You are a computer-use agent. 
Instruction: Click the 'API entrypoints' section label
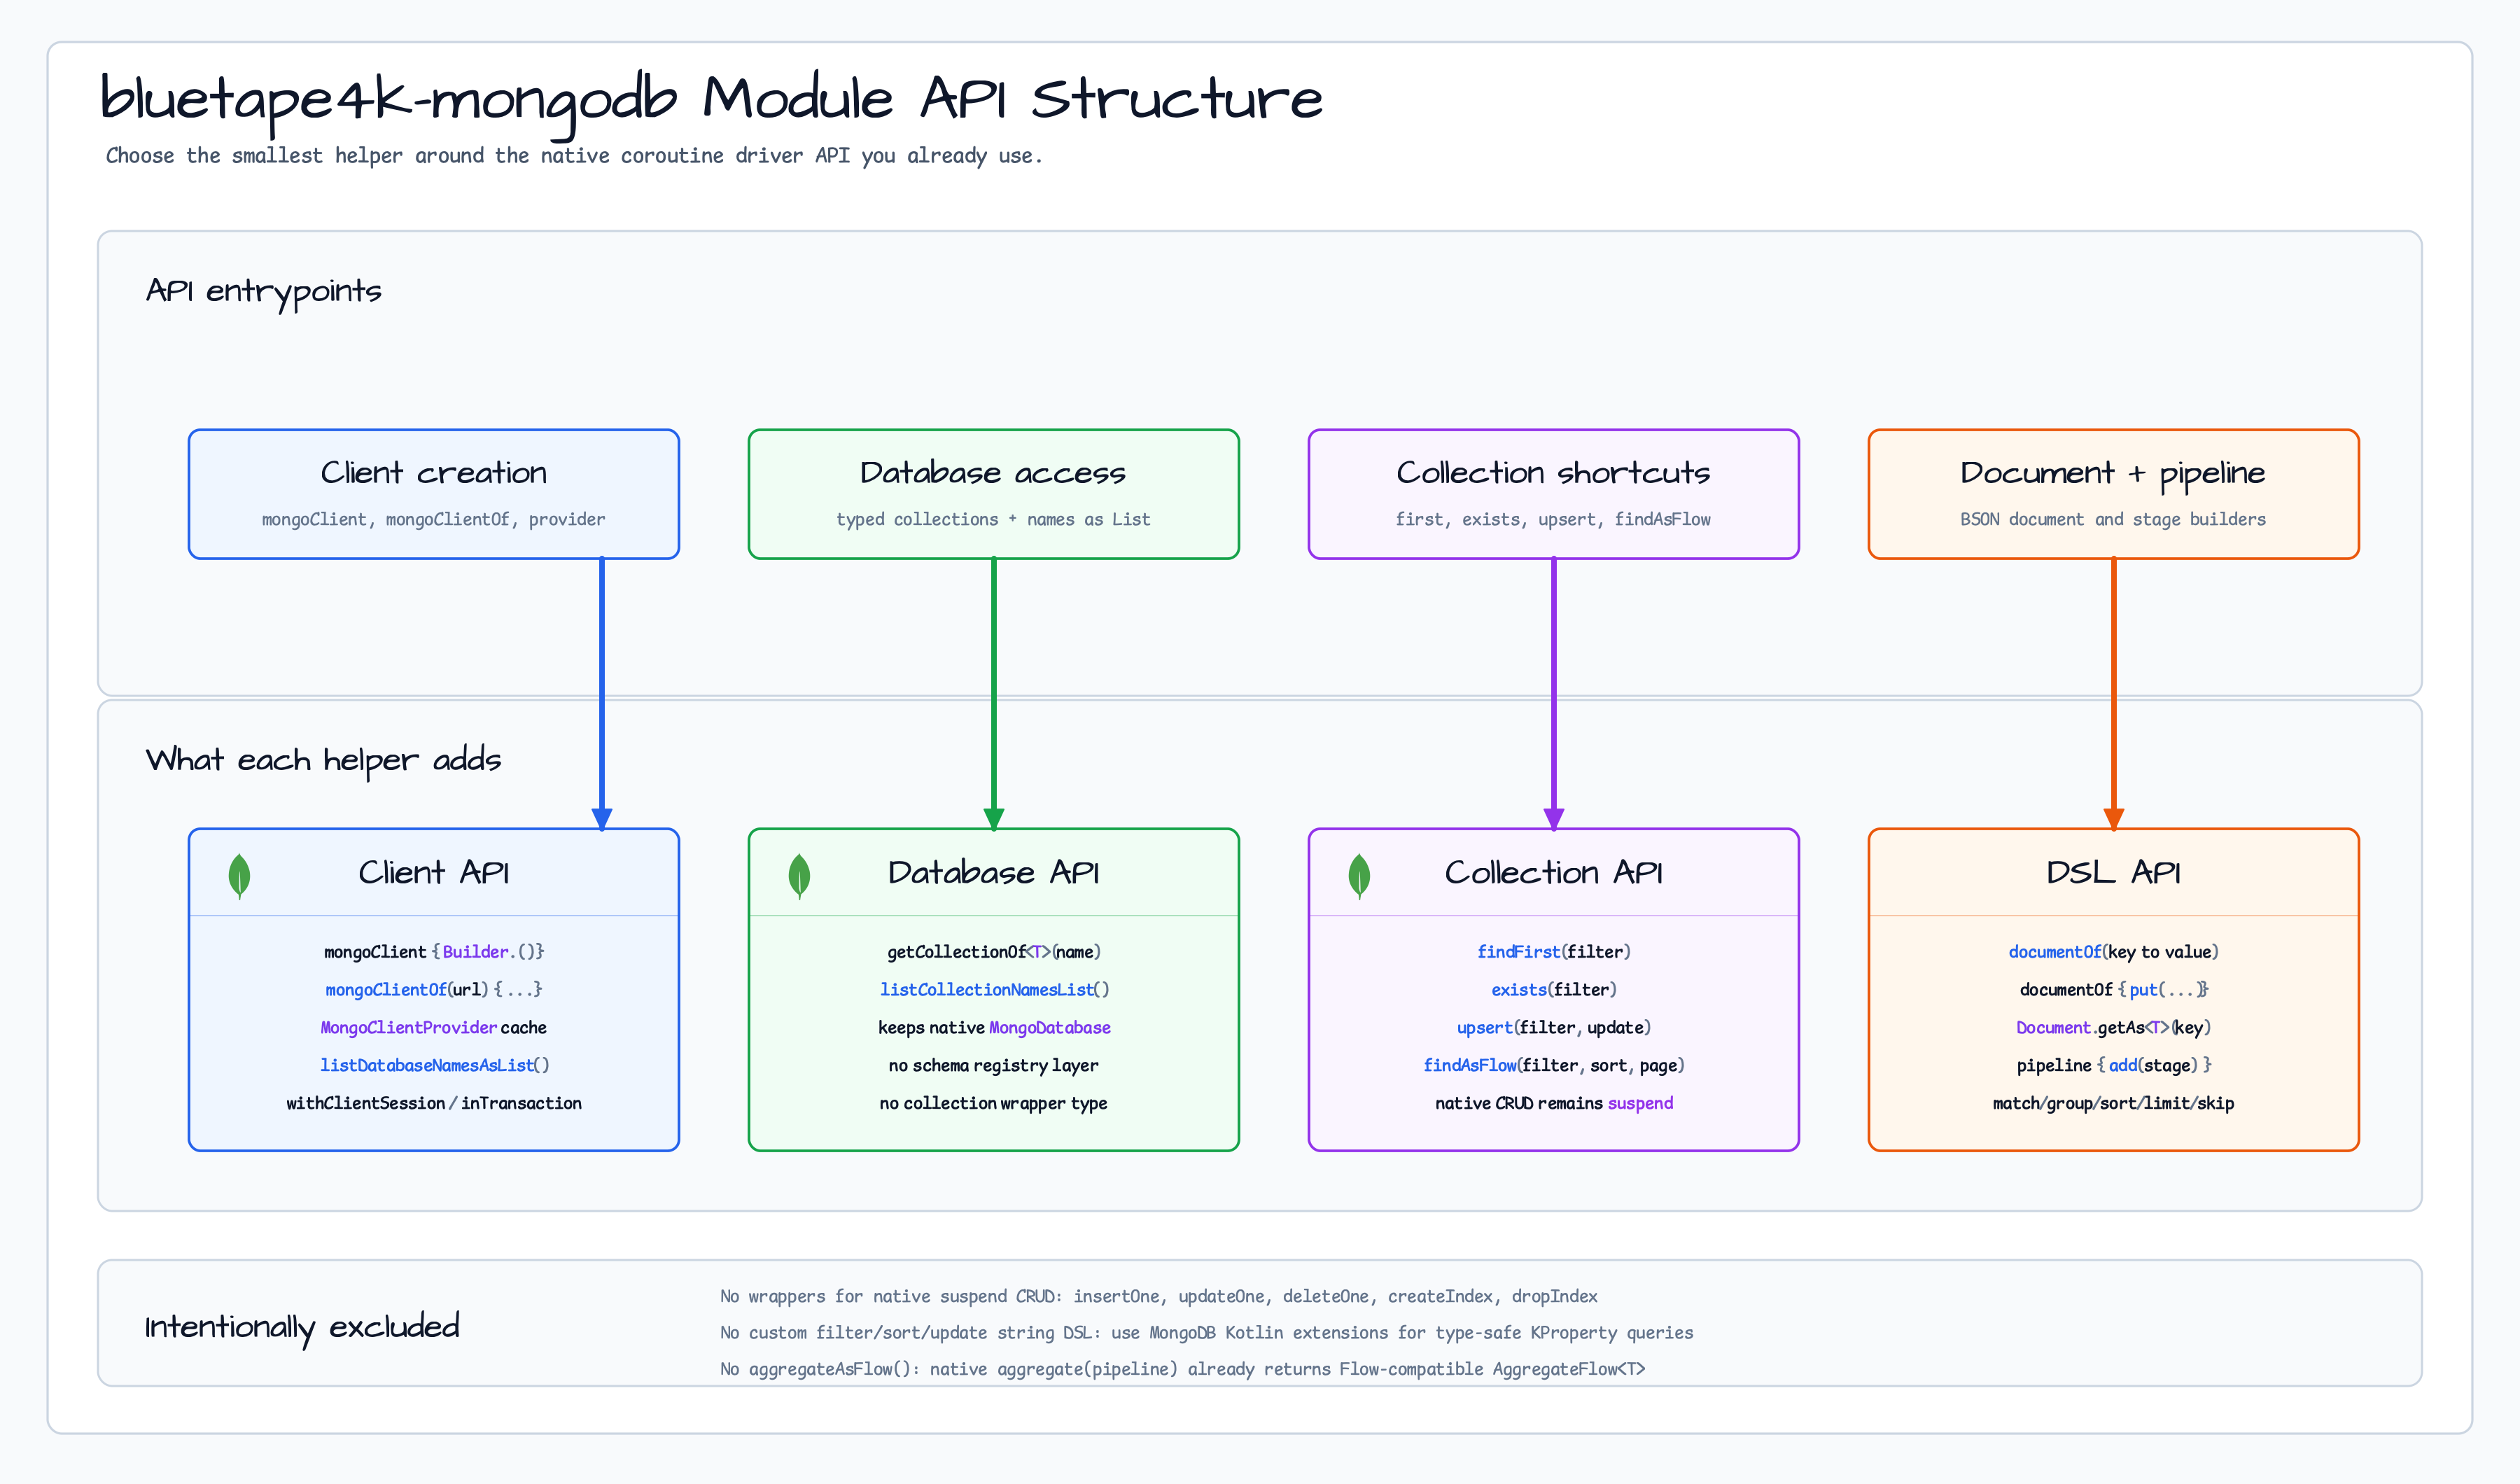(264, 292)
